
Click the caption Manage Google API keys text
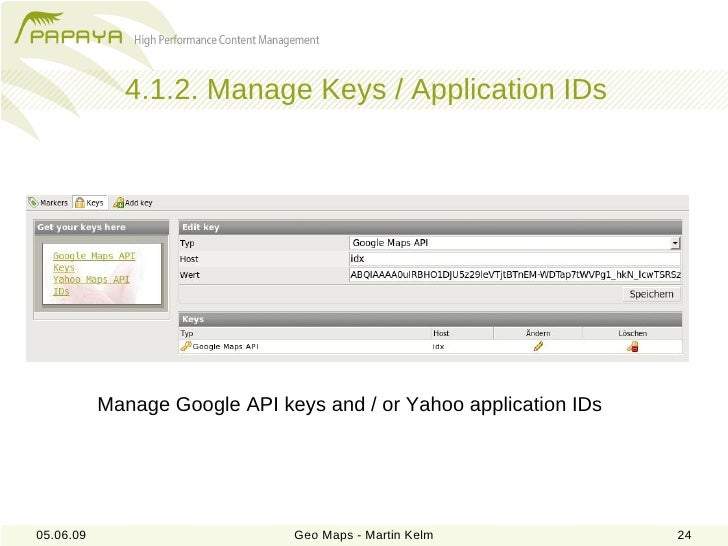tap(350, 404)
